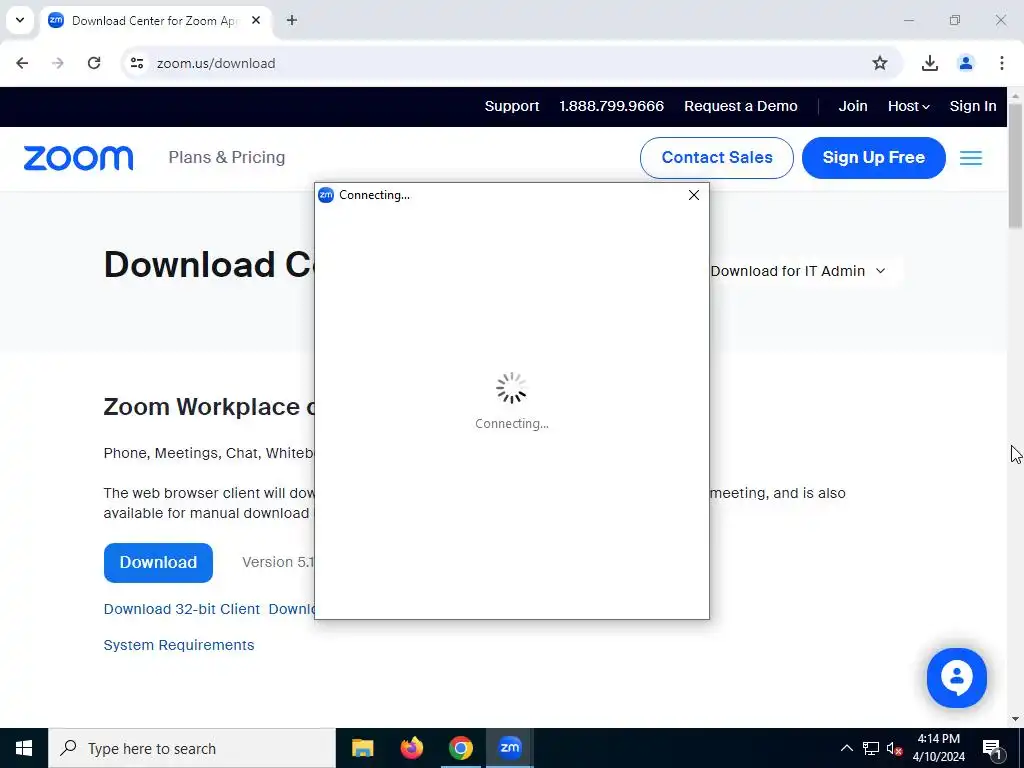Click Sign In link
This screenshot has width=1024, height=768.
(x=973, y=106)
